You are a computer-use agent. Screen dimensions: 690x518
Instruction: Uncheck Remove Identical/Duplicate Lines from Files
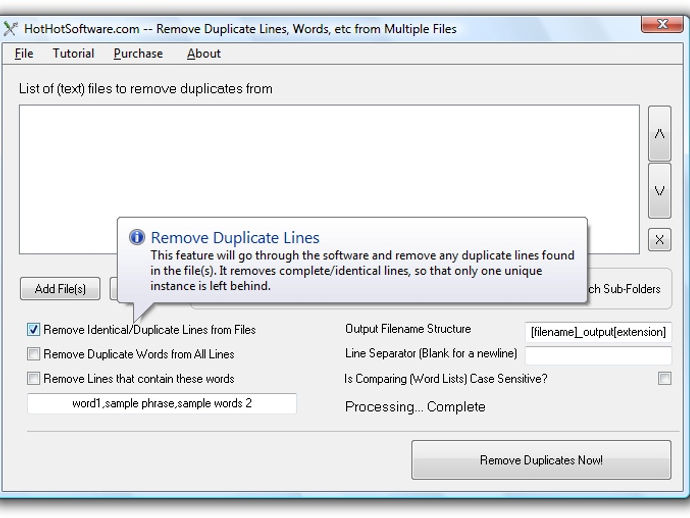click(x=33, y=330)
